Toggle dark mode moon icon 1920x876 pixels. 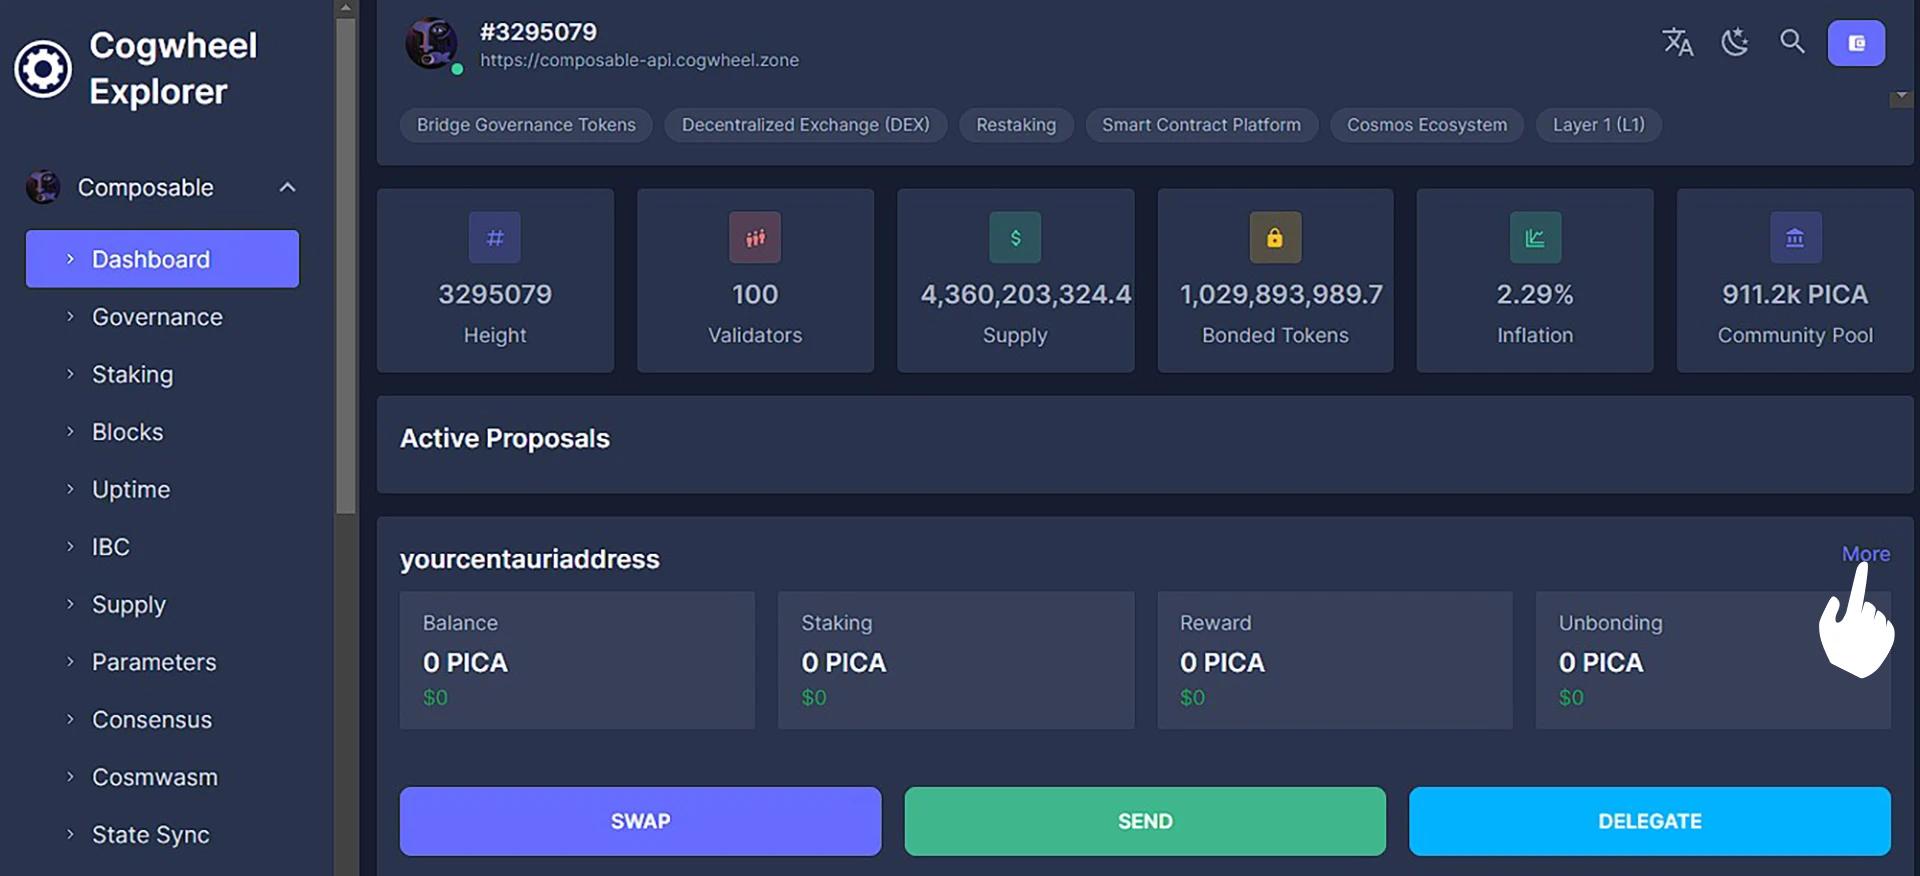coord(1735,42)
